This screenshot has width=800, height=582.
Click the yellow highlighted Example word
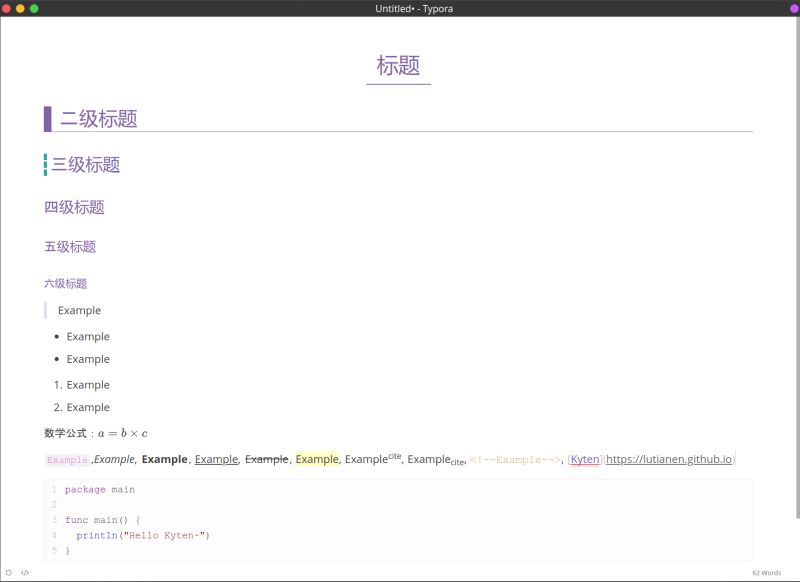point(317,459)
